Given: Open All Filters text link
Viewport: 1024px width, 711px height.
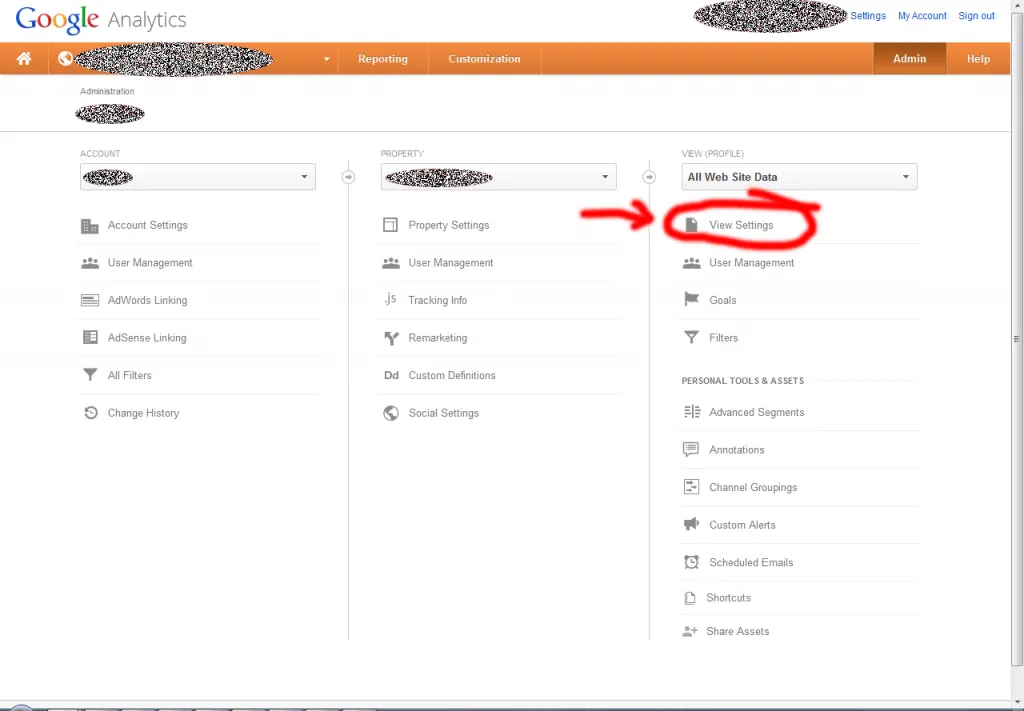Looking at the screenshot, I should coord(129,375).
